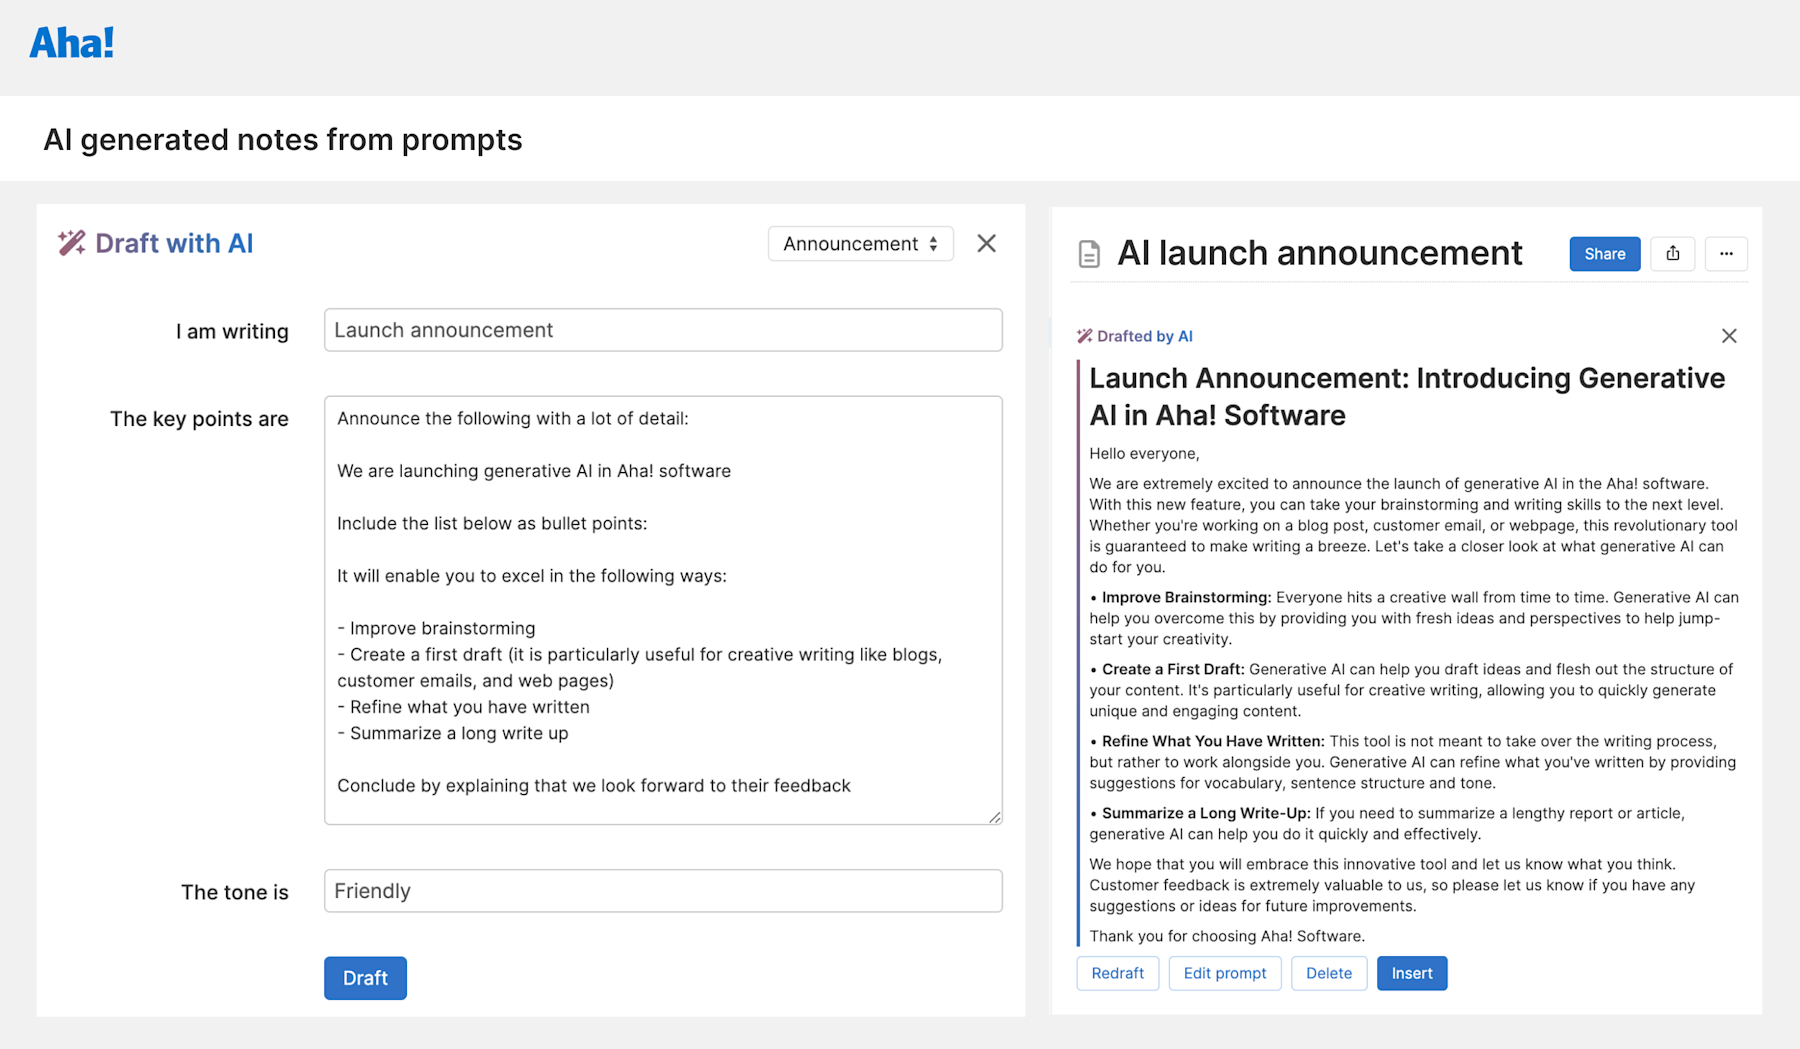Close the Draft with AI panel

(986, 243)
